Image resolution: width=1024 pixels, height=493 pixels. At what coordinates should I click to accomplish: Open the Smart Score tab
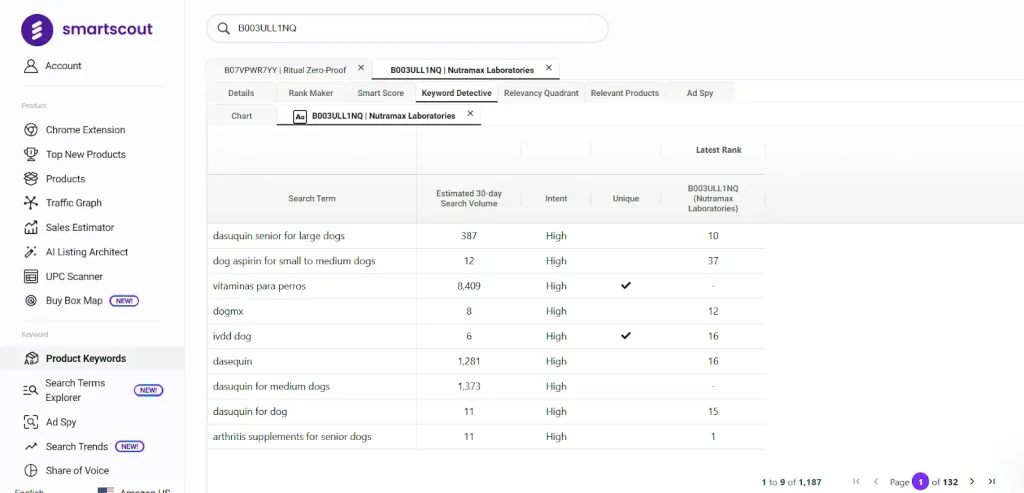point(381,93)
